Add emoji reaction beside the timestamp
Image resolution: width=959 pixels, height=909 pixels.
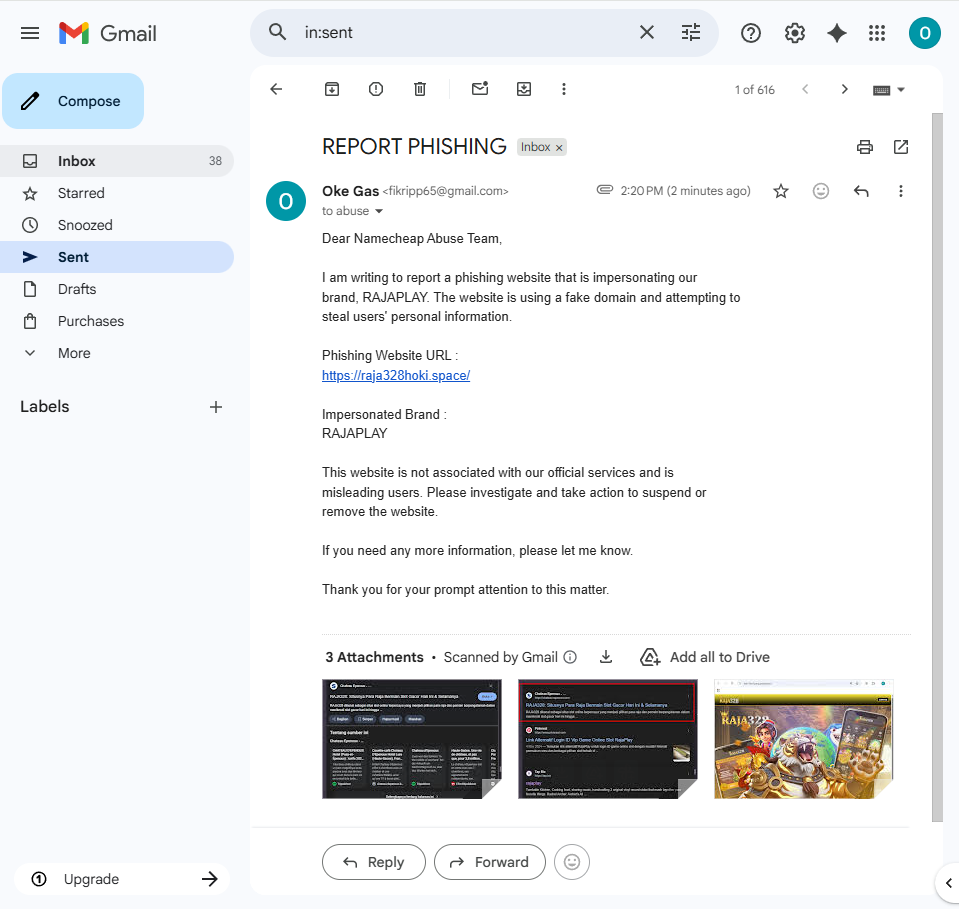click(x=820, y=191)
